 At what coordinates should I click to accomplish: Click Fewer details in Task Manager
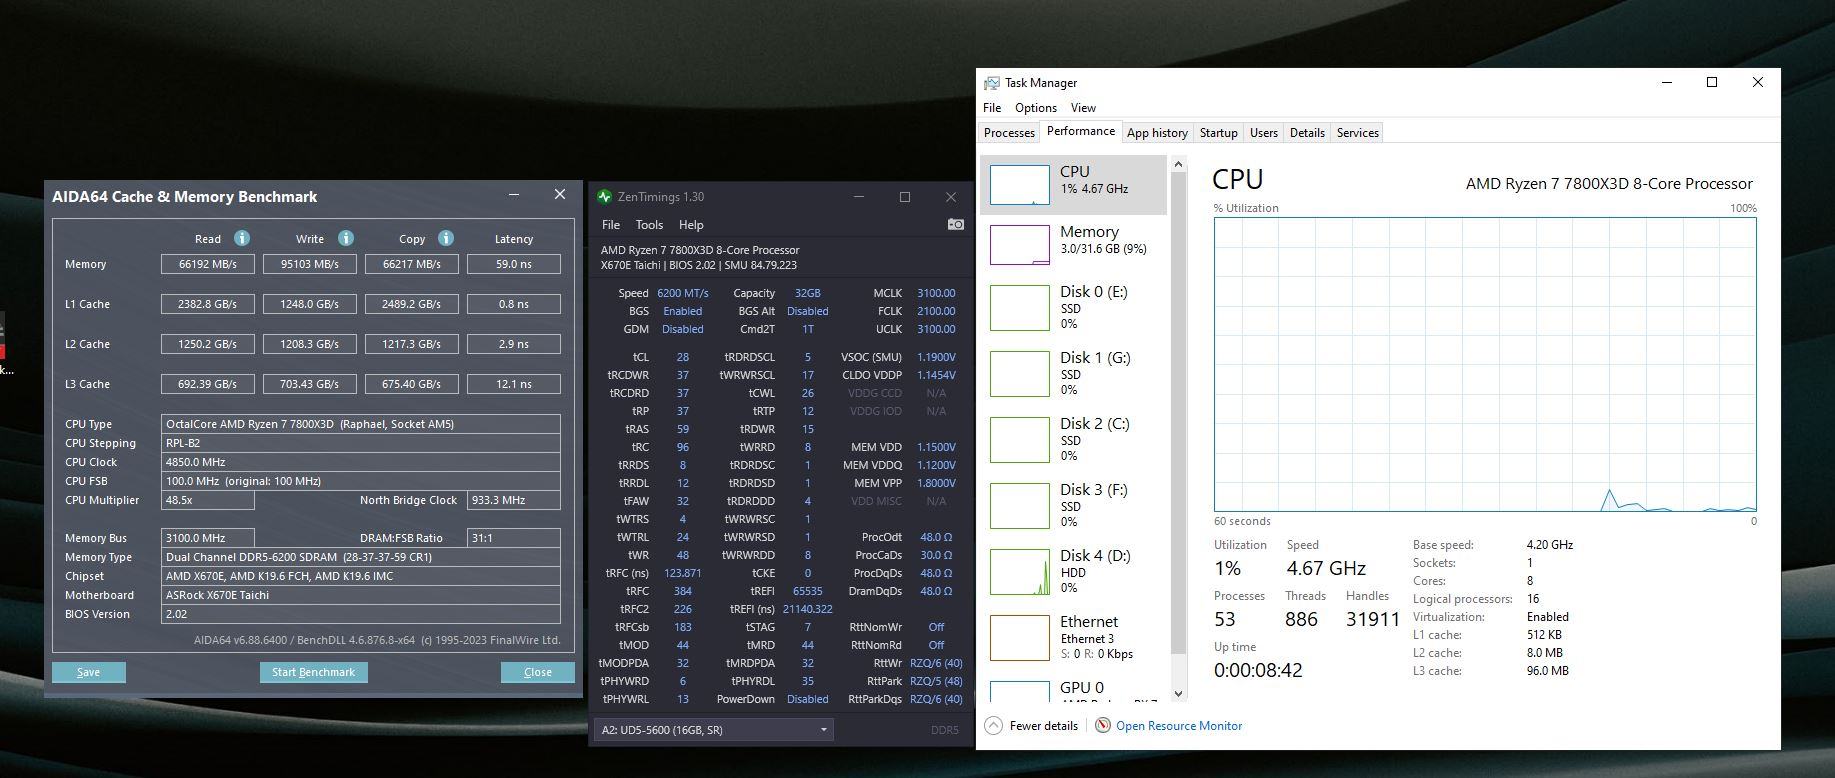pos(1043,726)
